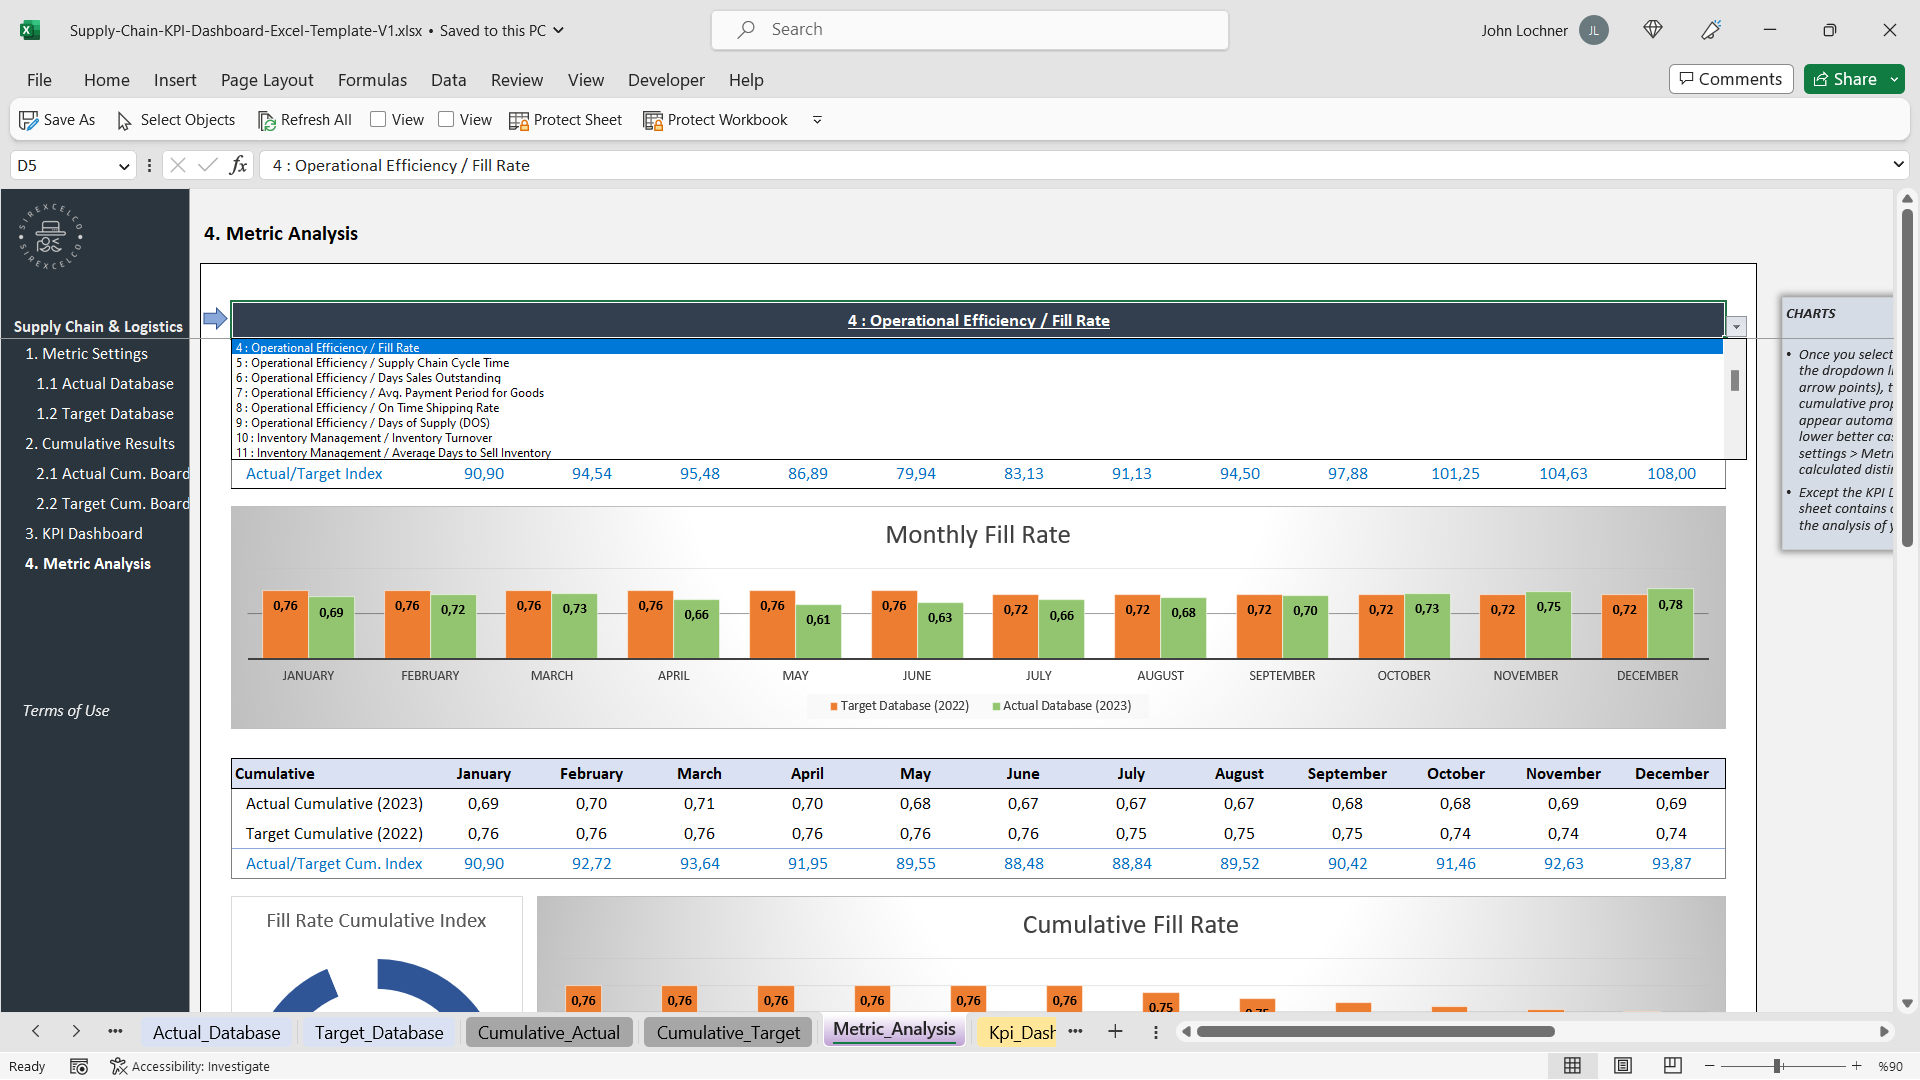Image resolution: width=1920 pixels, height=1080 pixels.
Task: Switch to Page Layout view in status bar
Action: click(x=1623, y=1066)
